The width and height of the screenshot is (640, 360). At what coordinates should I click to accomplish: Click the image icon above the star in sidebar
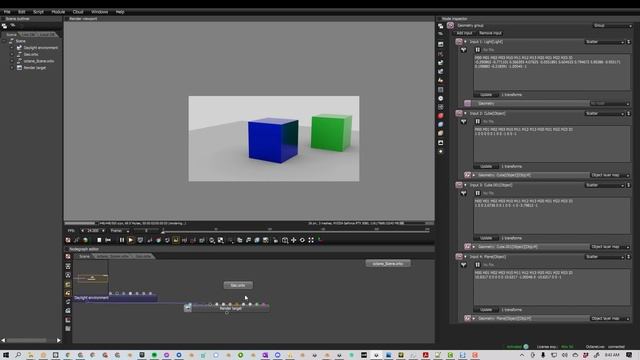coord(441,142)
